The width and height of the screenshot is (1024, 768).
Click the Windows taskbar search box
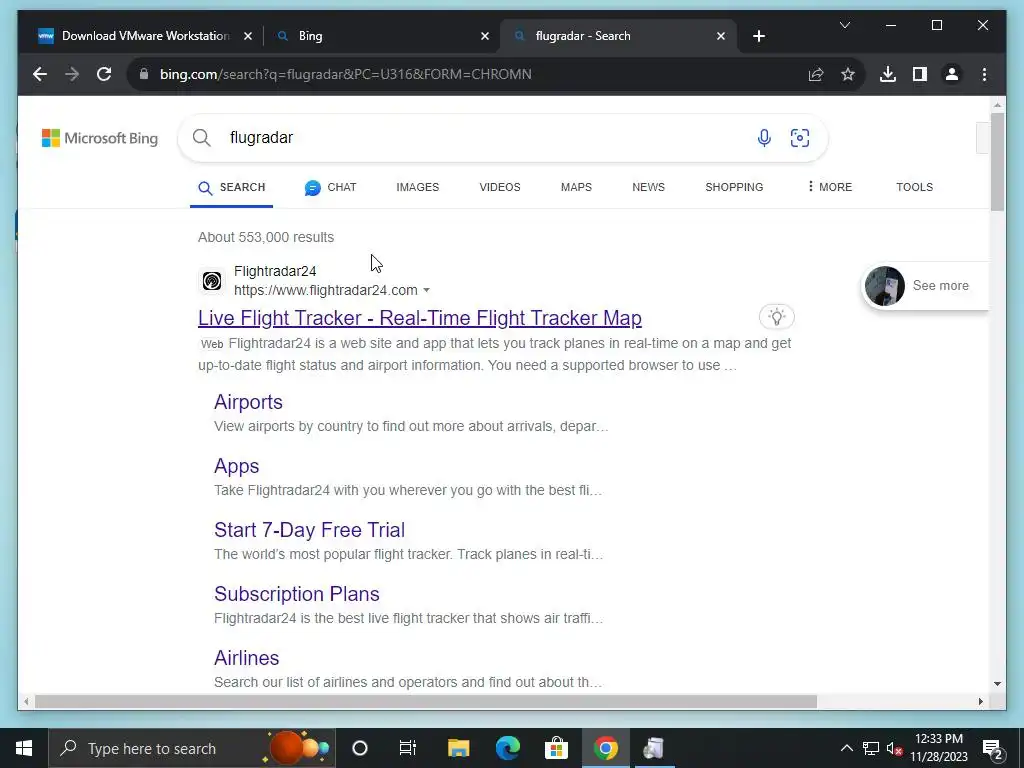pos(192,748)
